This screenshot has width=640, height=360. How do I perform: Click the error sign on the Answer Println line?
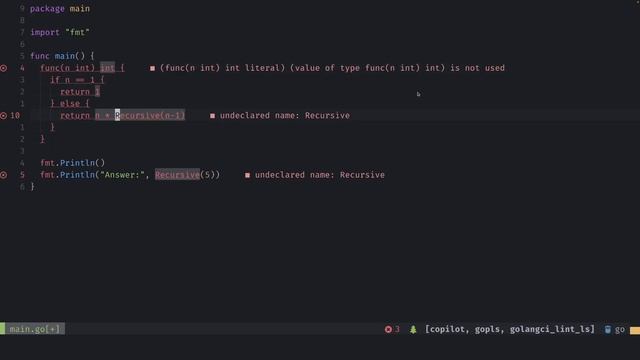4,175
